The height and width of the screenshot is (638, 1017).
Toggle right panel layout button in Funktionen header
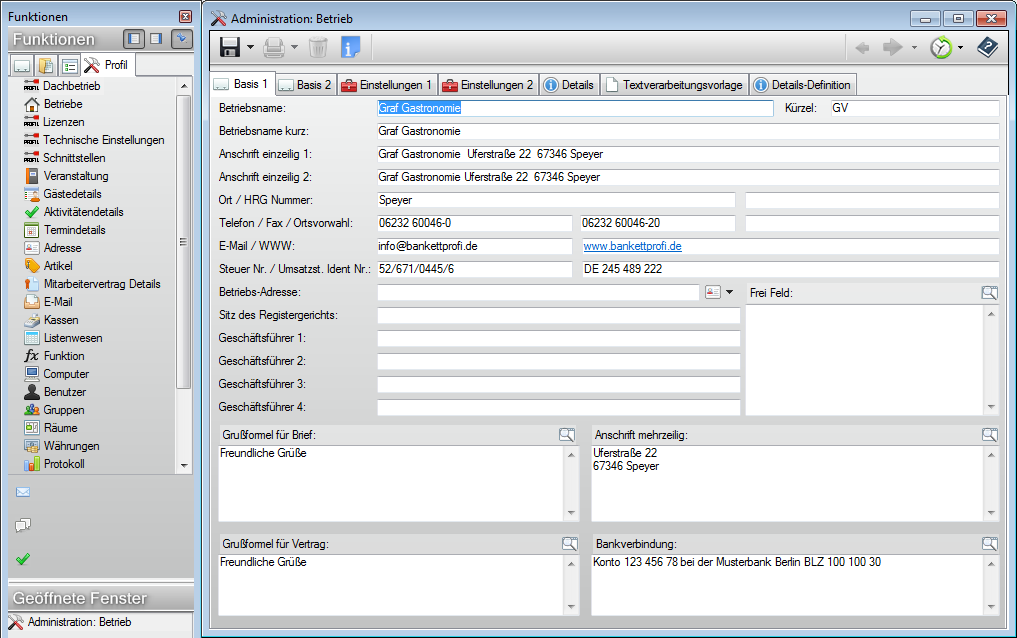[156, 39]
